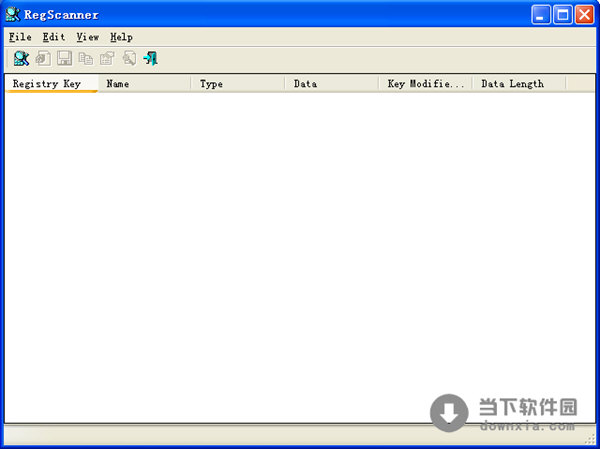Click the Find magnifier toolbar icon
Screen dimensions: 600x449
(x=129, y=59)
